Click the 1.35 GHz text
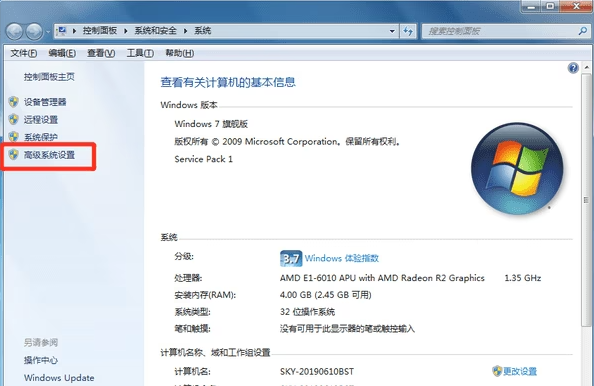 (x=523, y=278)
